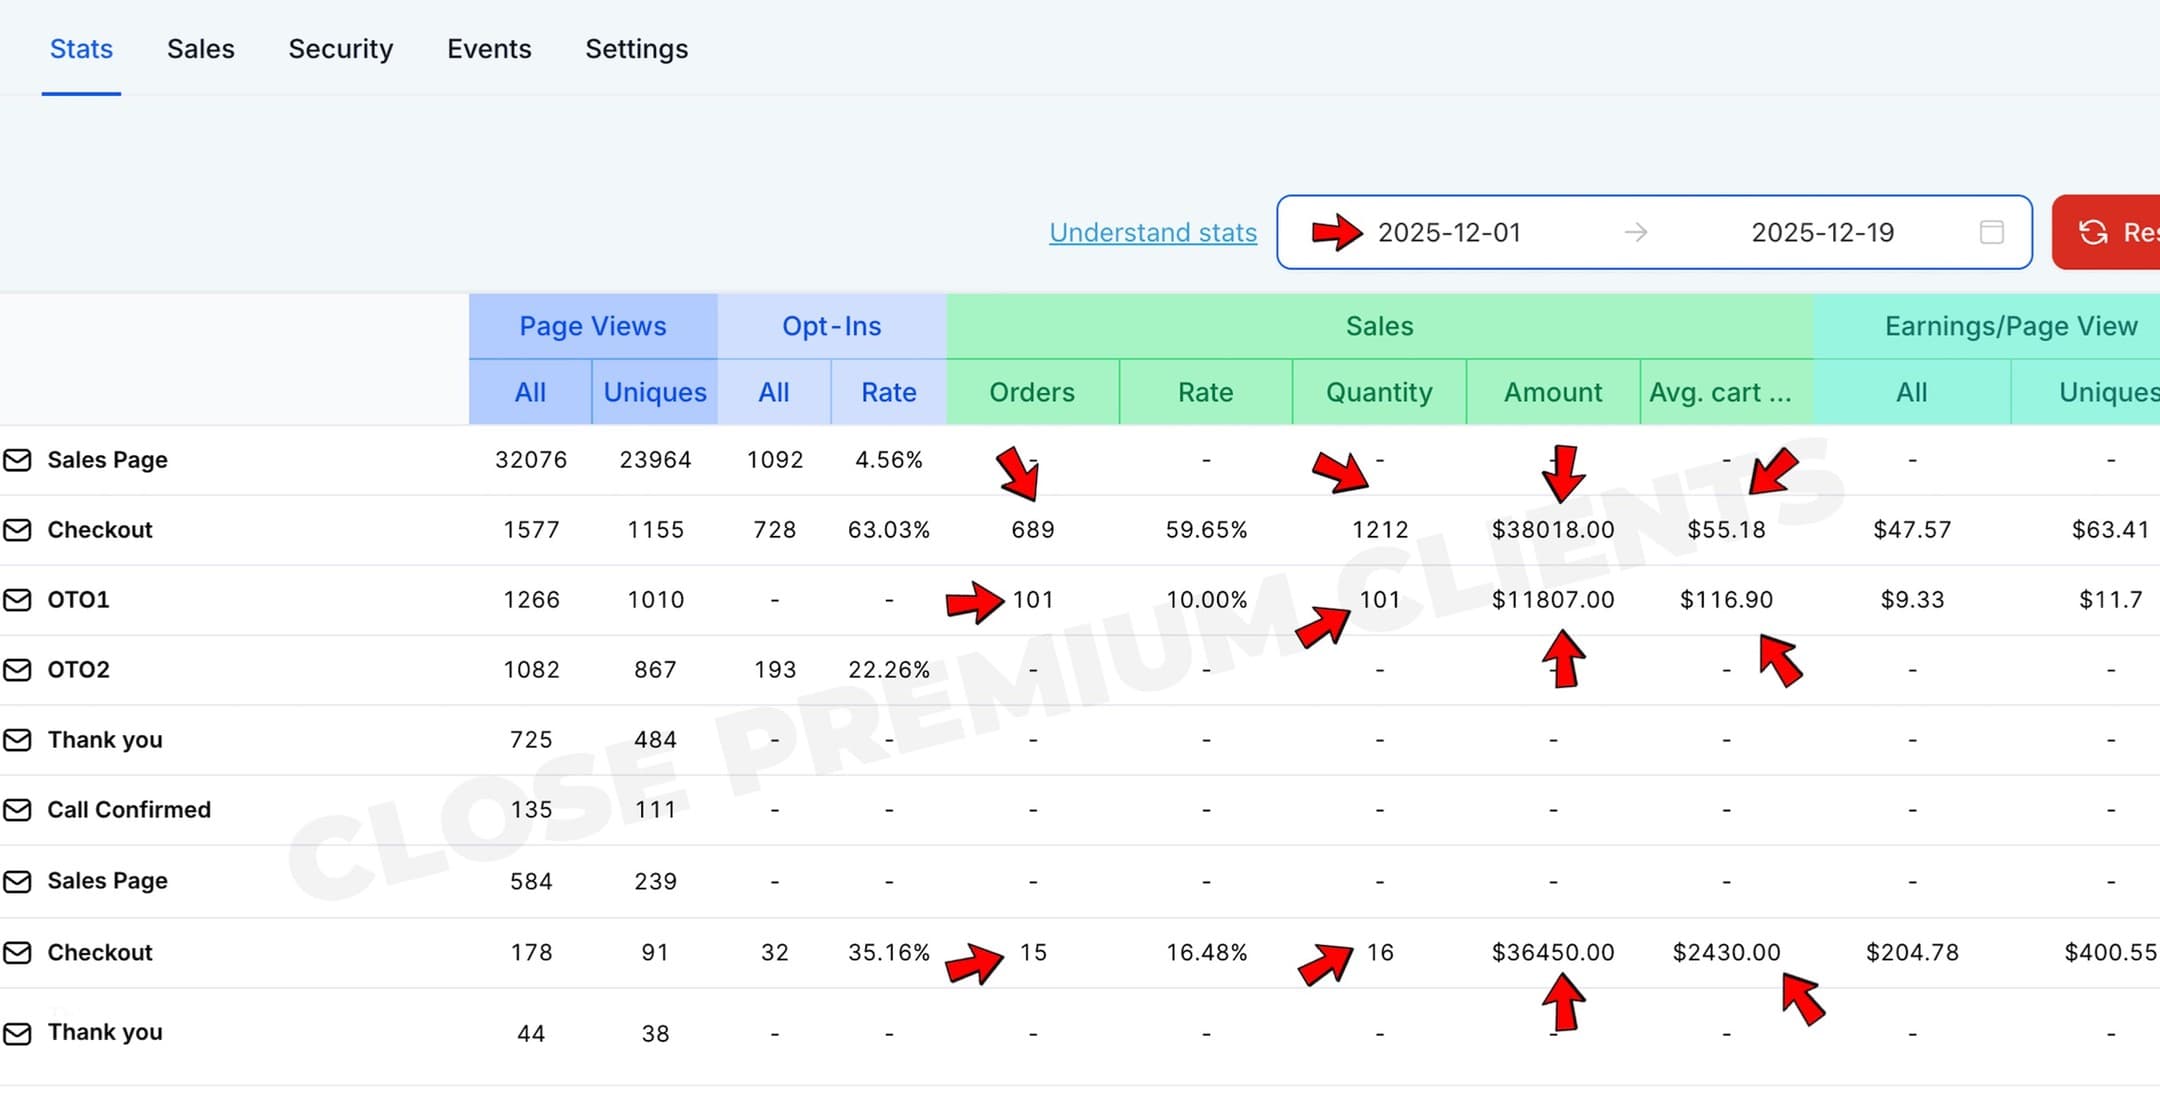Click the refresh icon on the red button
The width and height of the screenshot is (2160, 1120).
point(2093,232)
